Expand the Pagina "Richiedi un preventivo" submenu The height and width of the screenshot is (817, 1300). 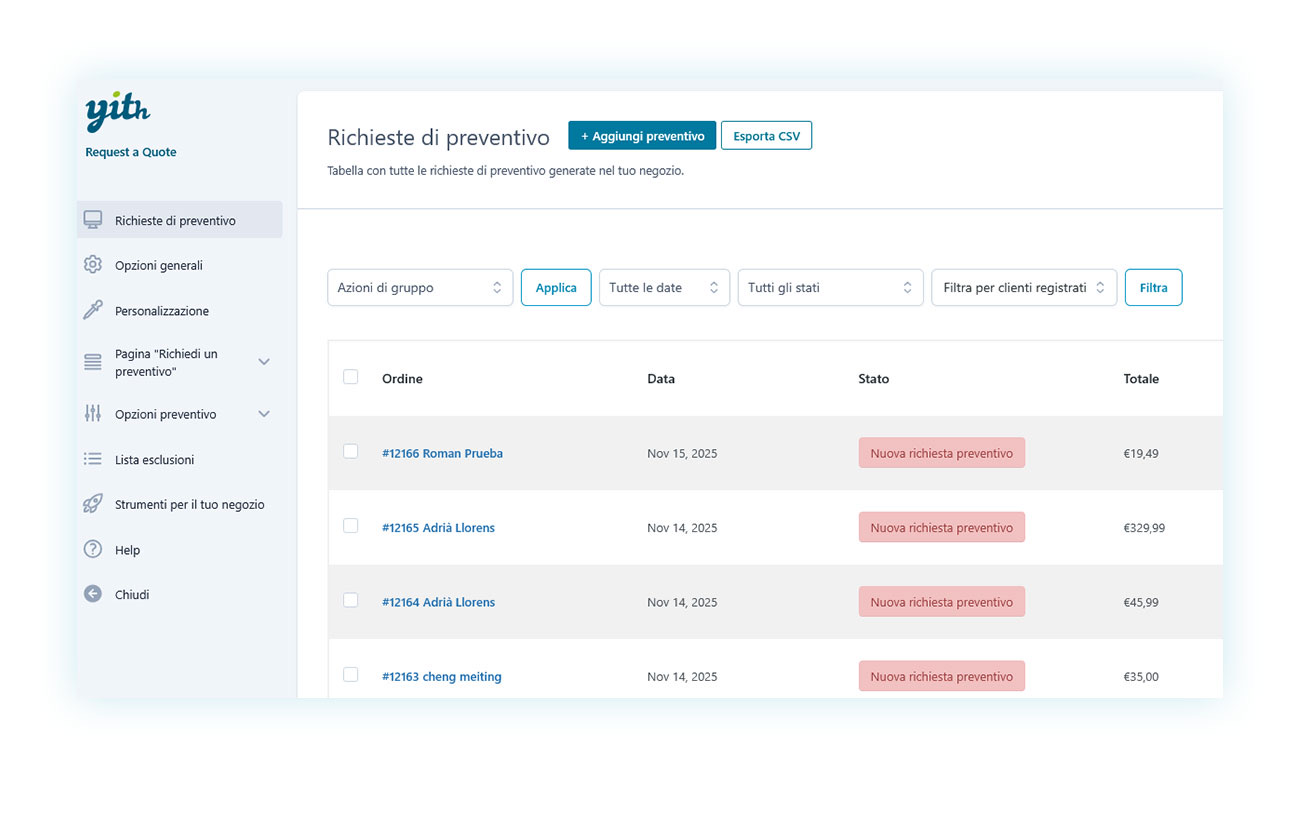(264, 362)
